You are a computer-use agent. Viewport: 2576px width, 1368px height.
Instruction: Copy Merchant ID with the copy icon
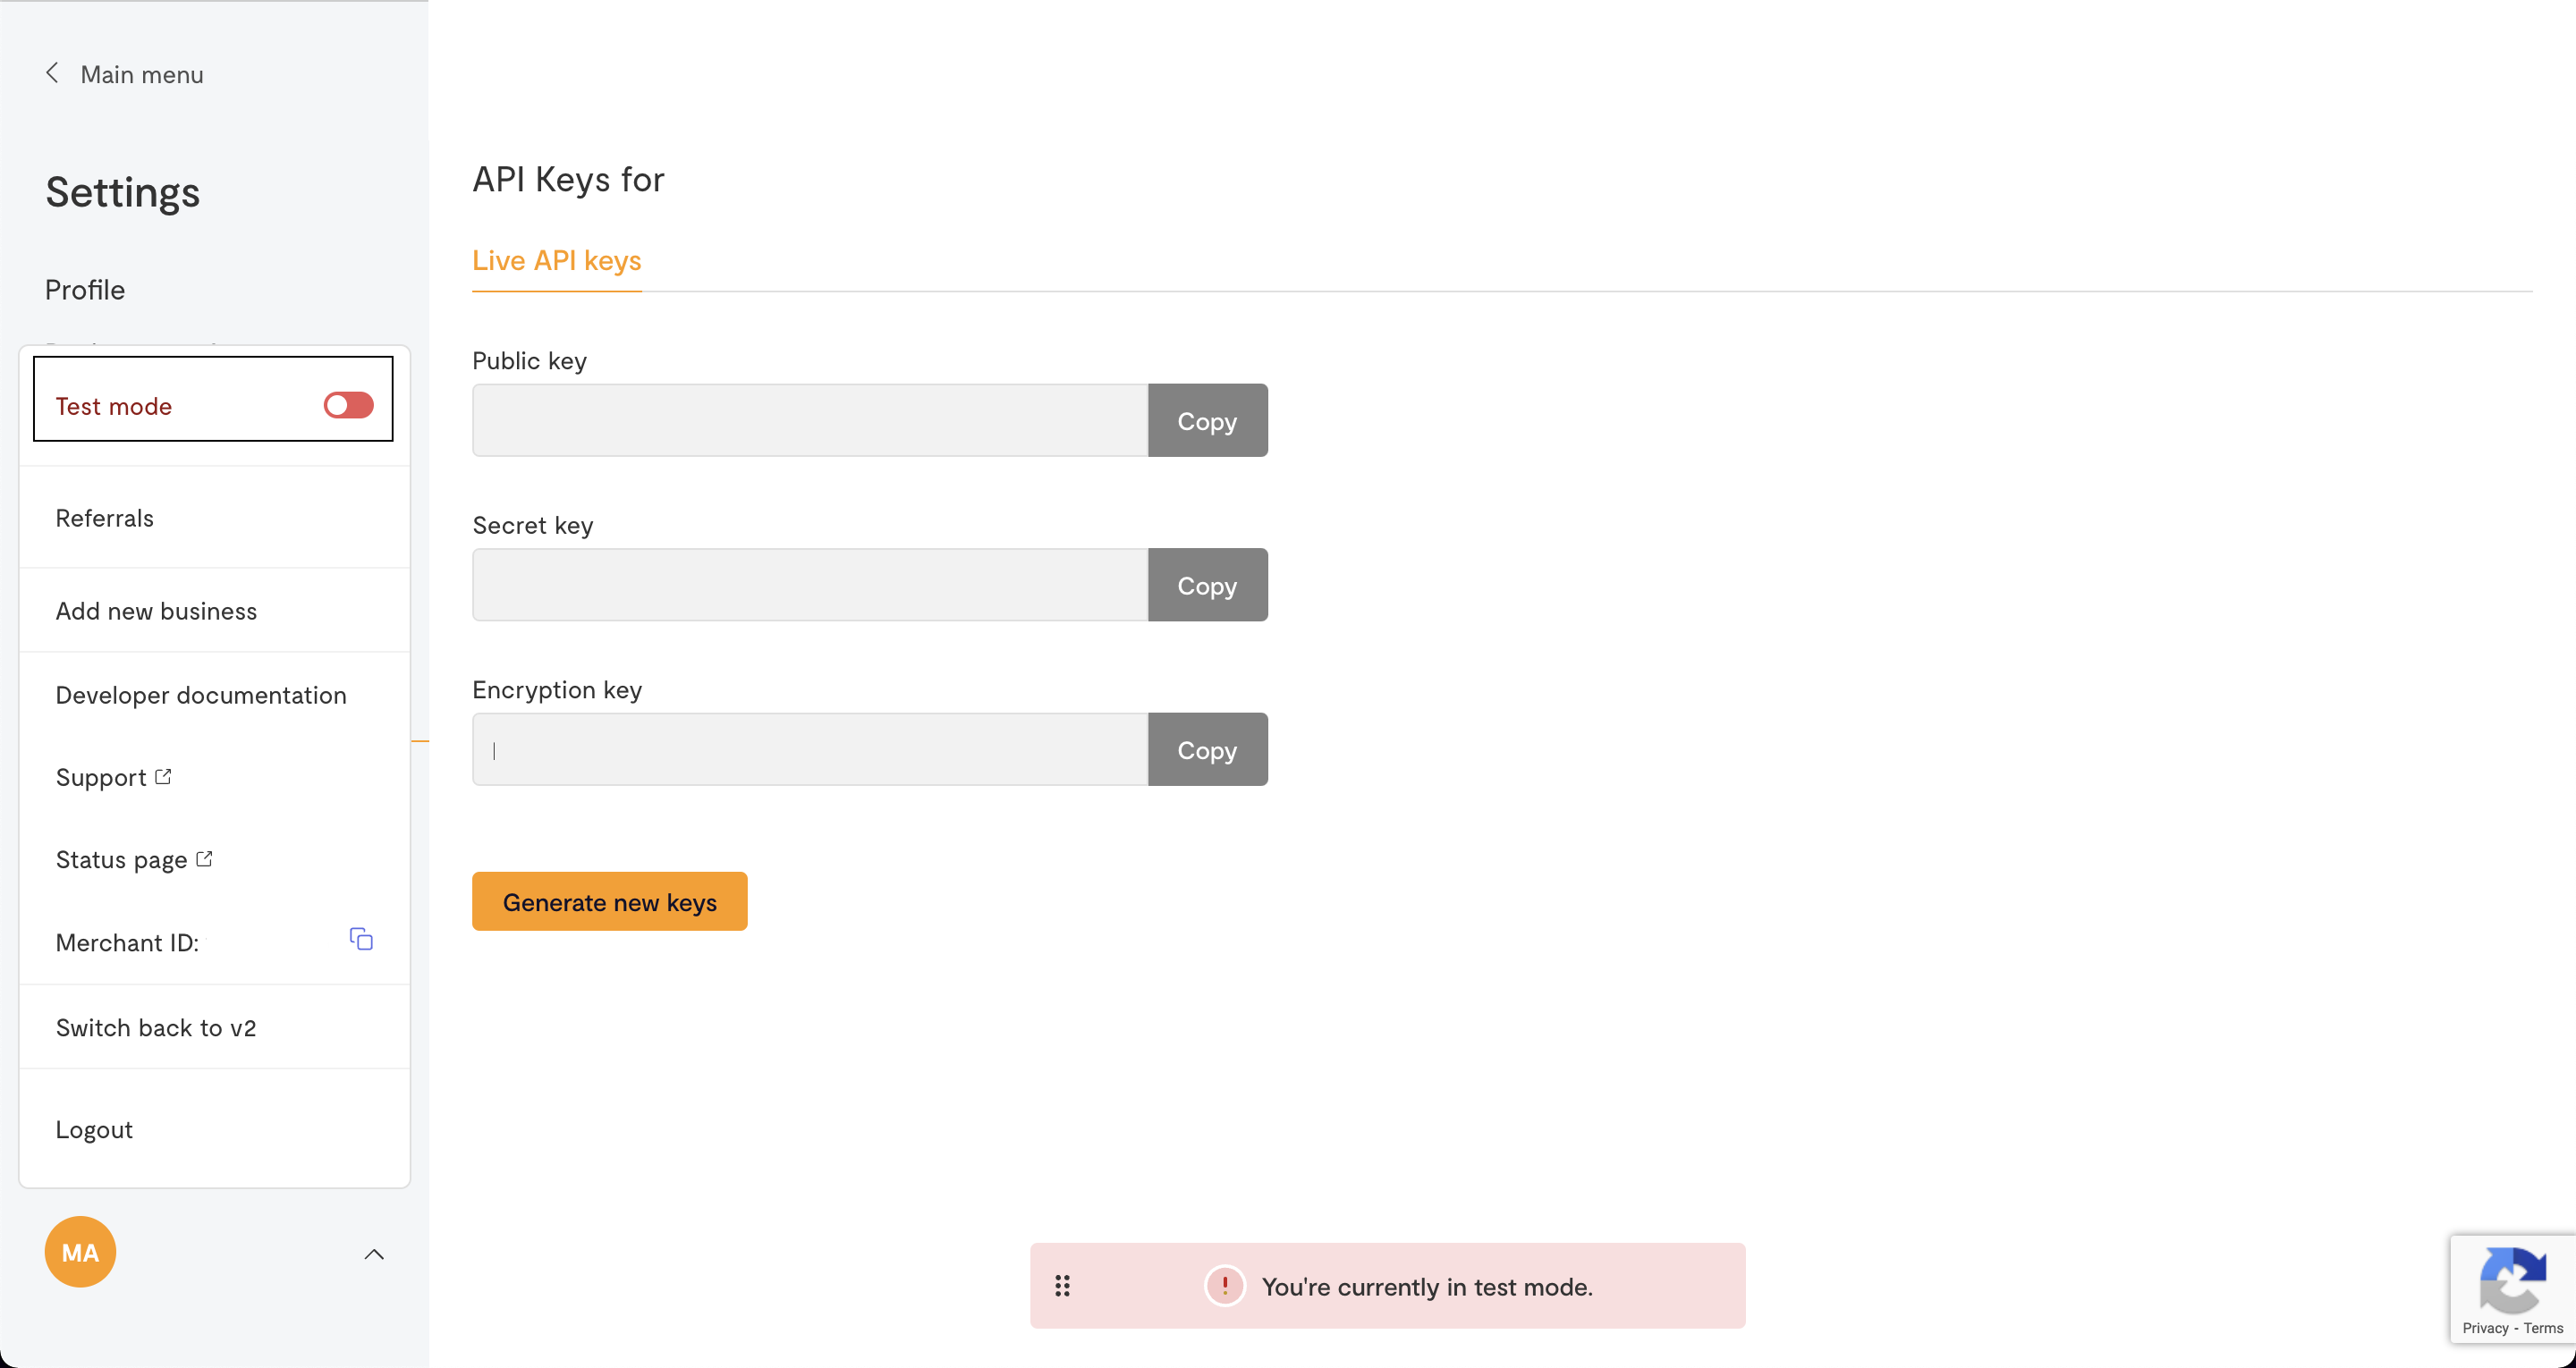(x=361, y=939)
